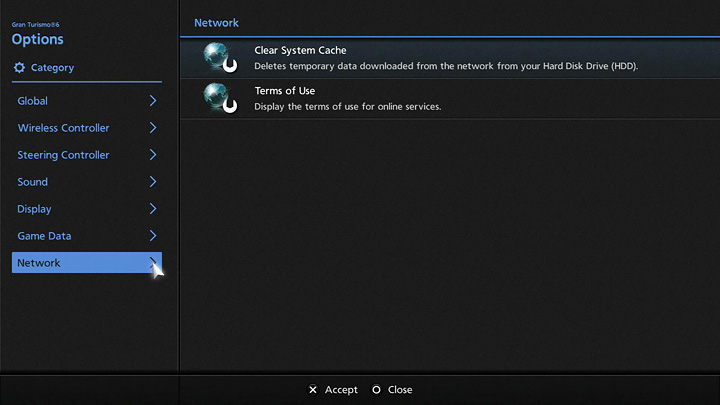Click the chevron in the Sound row

(153, 182)
